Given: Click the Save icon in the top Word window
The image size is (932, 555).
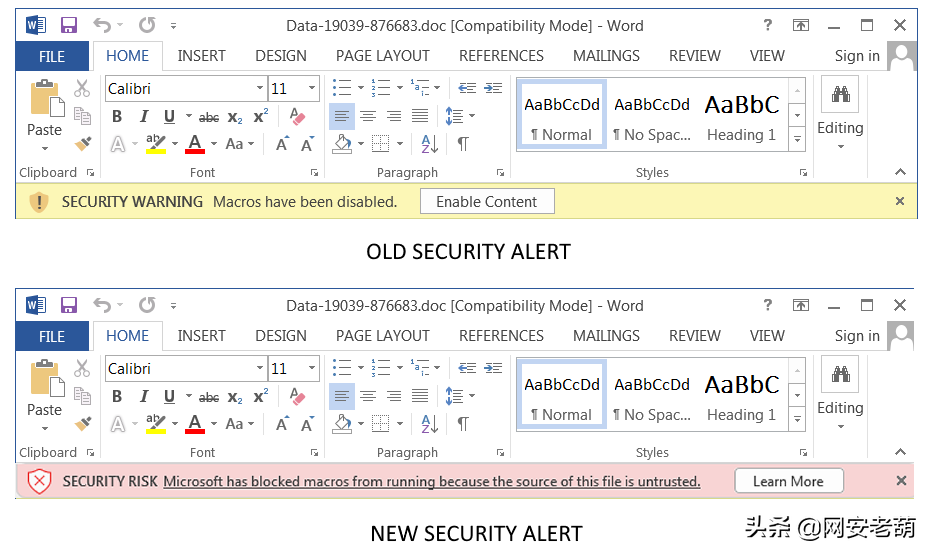Looking at the screenshot, I should (x=69, y=26).
